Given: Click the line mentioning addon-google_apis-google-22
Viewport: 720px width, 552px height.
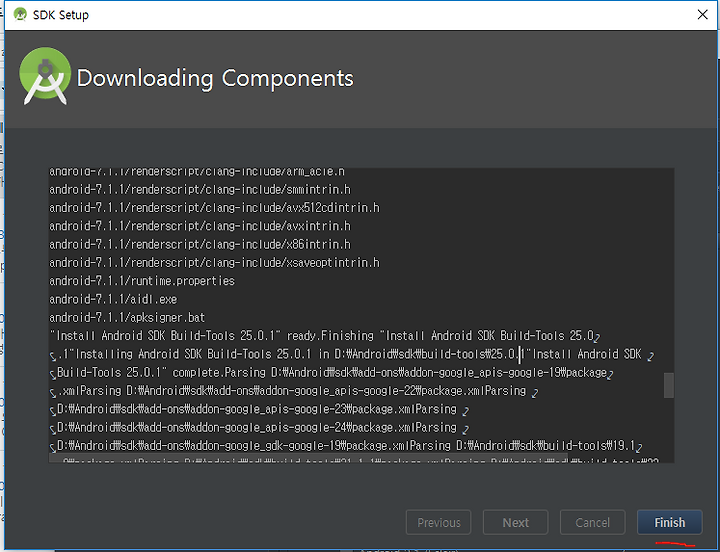Looking at the screenshot, I should (x=294, y=391).
